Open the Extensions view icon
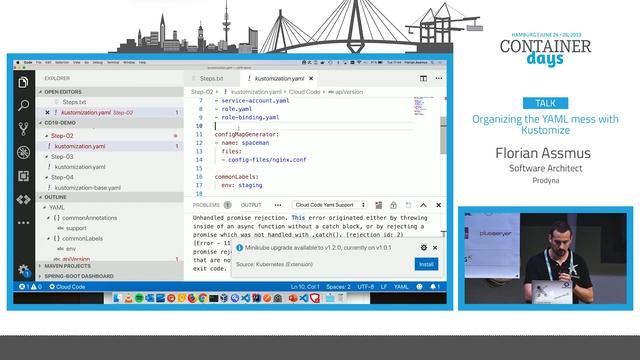 point(23,176)
